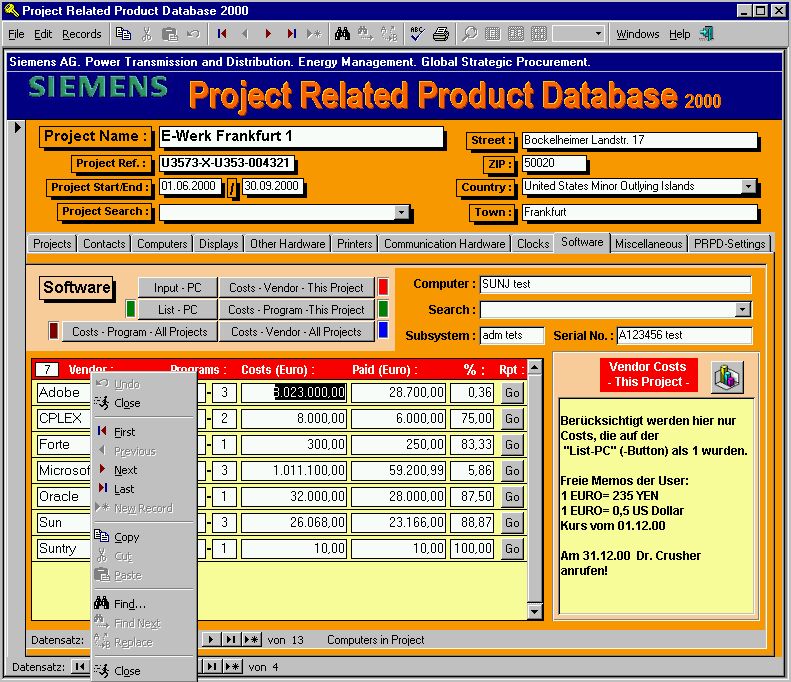
Task: Switch to the Computers tab
Action: pos(162,244)
